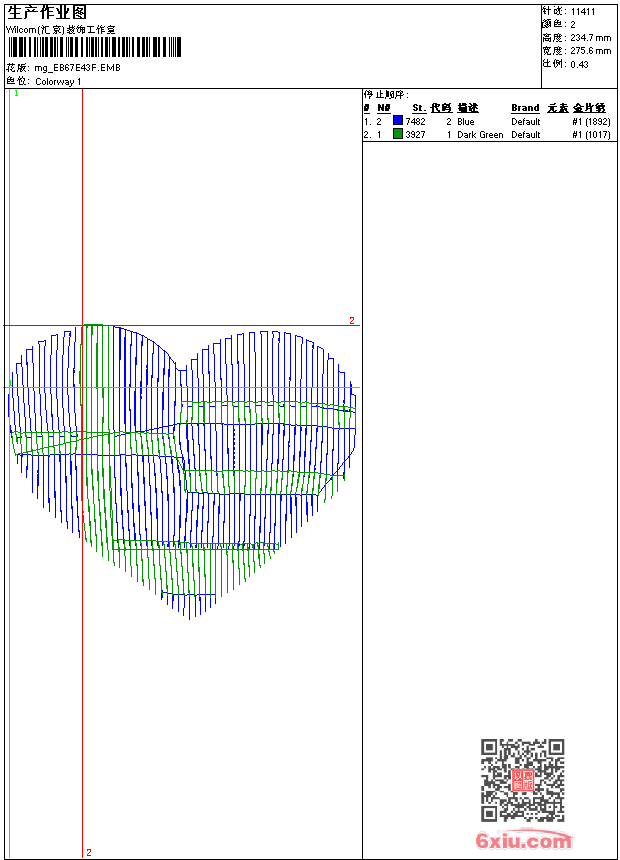Select the Blue thread row in the stop sequence
620x860 pixels.
(x=480, y=121)
